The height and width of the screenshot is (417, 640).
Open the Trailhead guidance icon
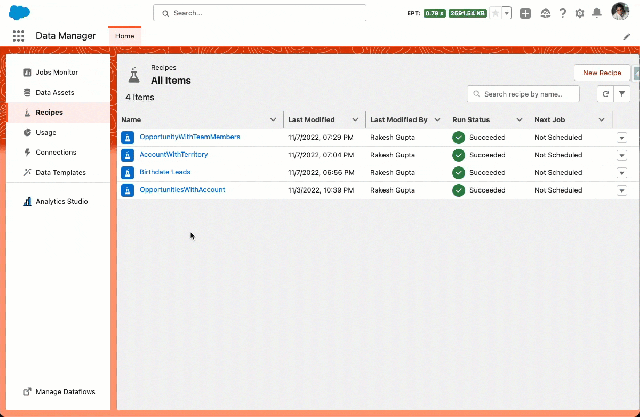coord(545,13)
